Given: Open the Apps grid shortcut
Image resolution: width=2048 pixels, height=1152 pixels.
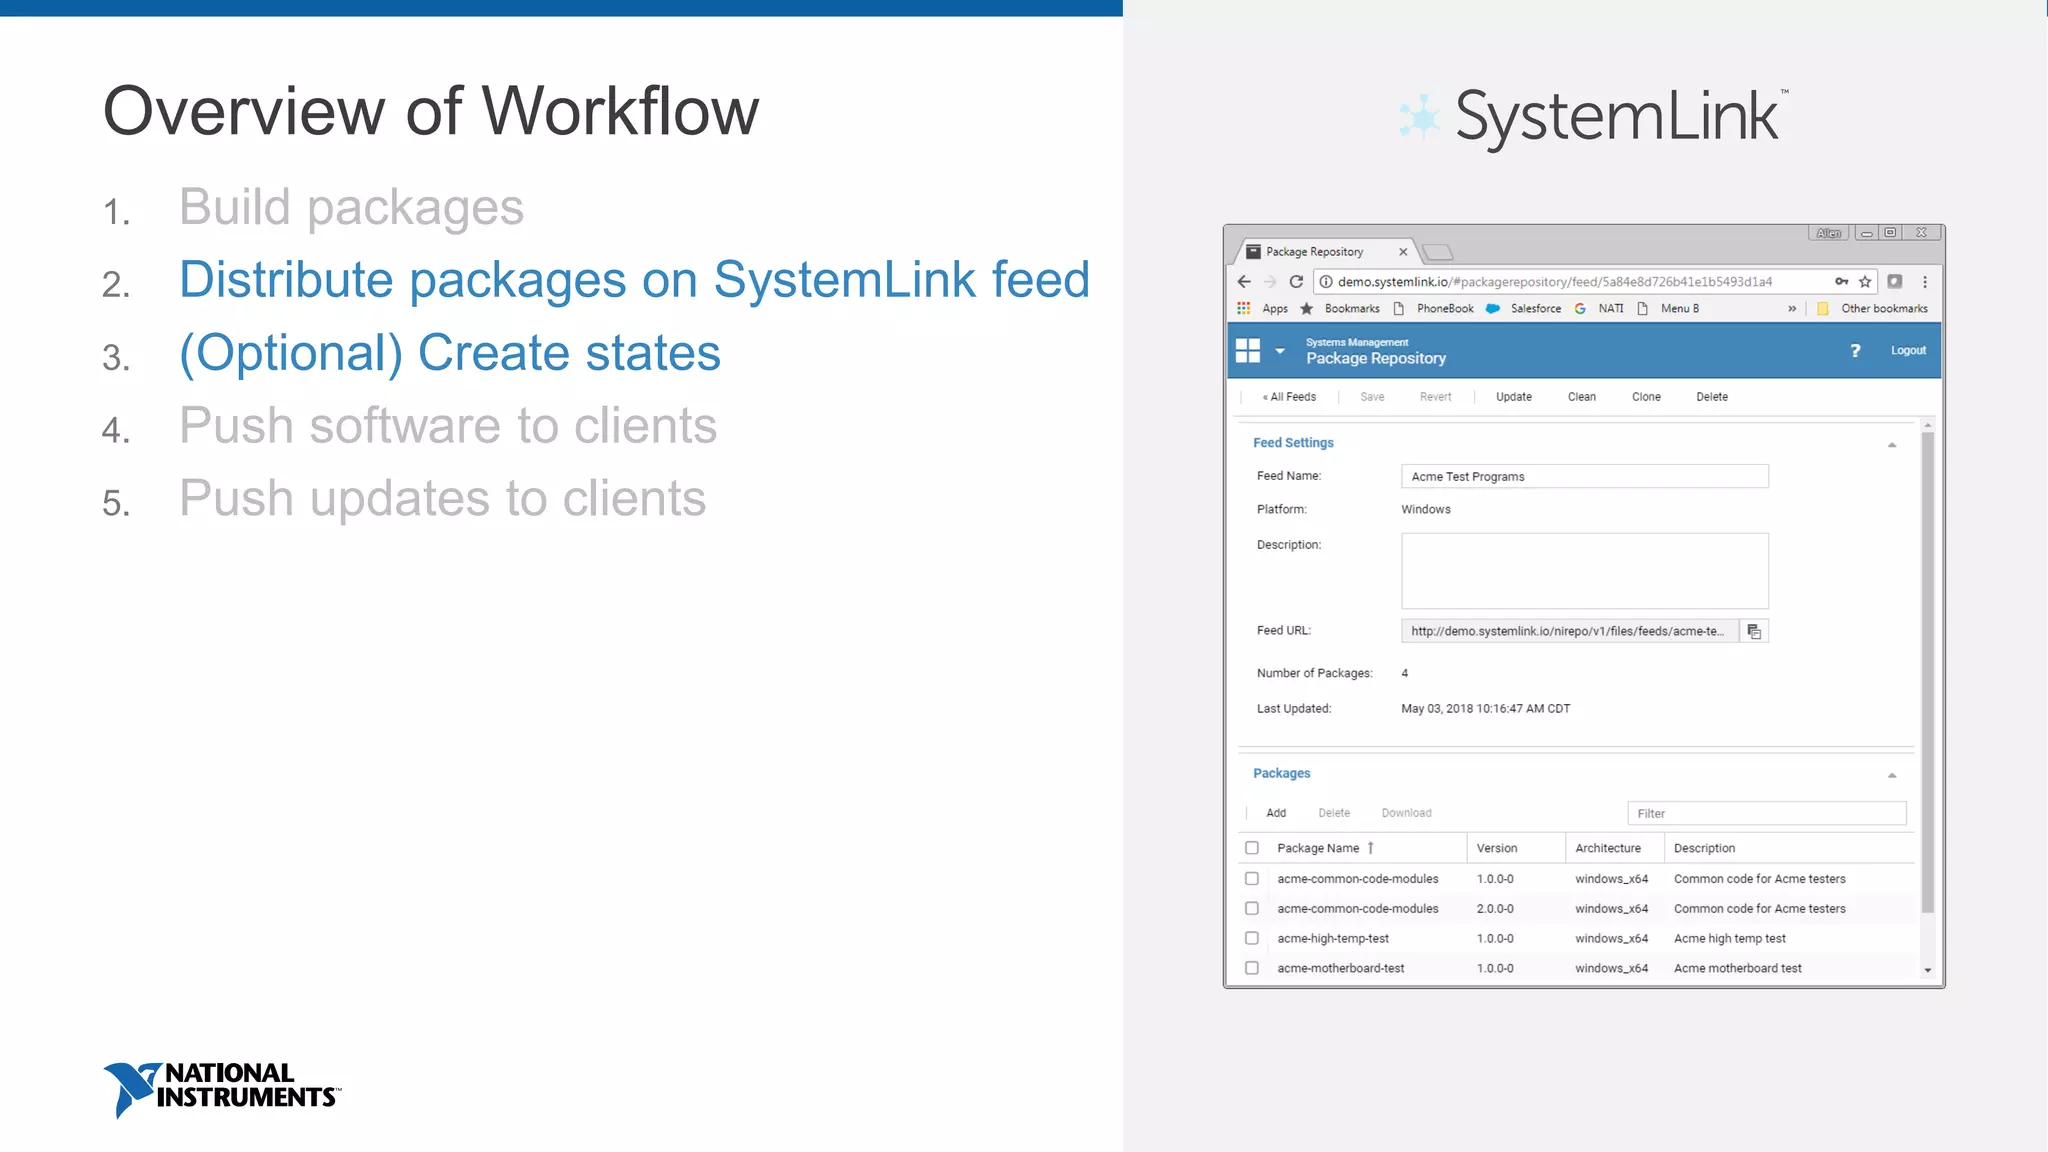Looking at the screenshot, I should (1263, 308).
